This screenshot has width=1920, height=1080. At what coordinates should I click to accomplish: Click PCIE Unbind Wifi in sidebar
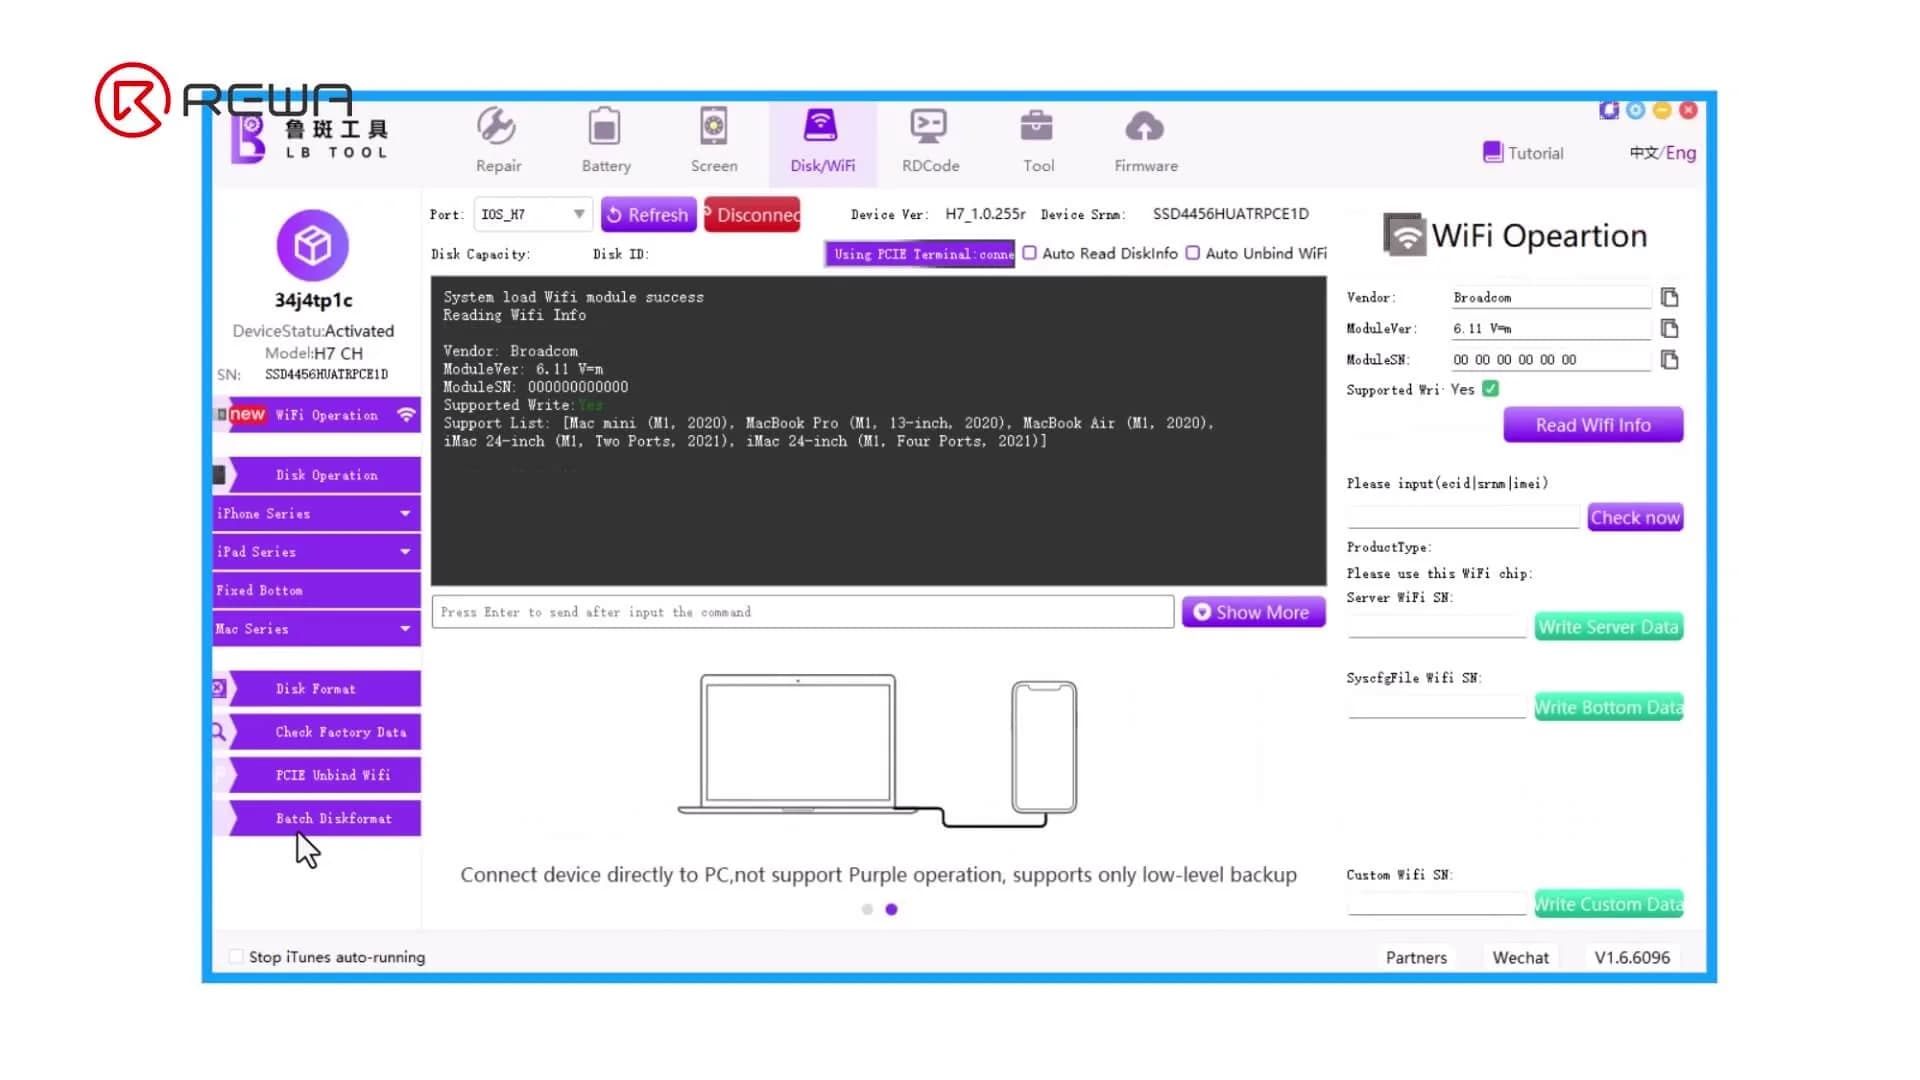pos(317,775)
